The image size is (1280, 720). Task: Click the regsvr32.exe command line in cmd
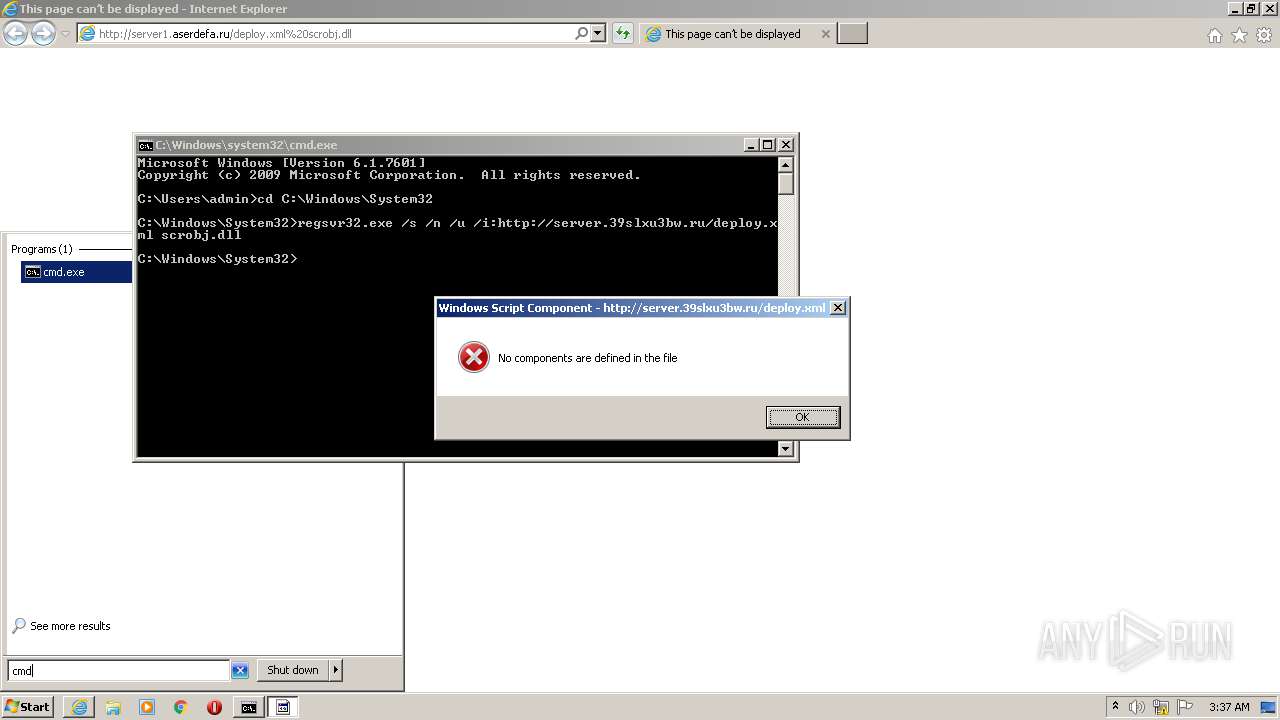(457, 229)
